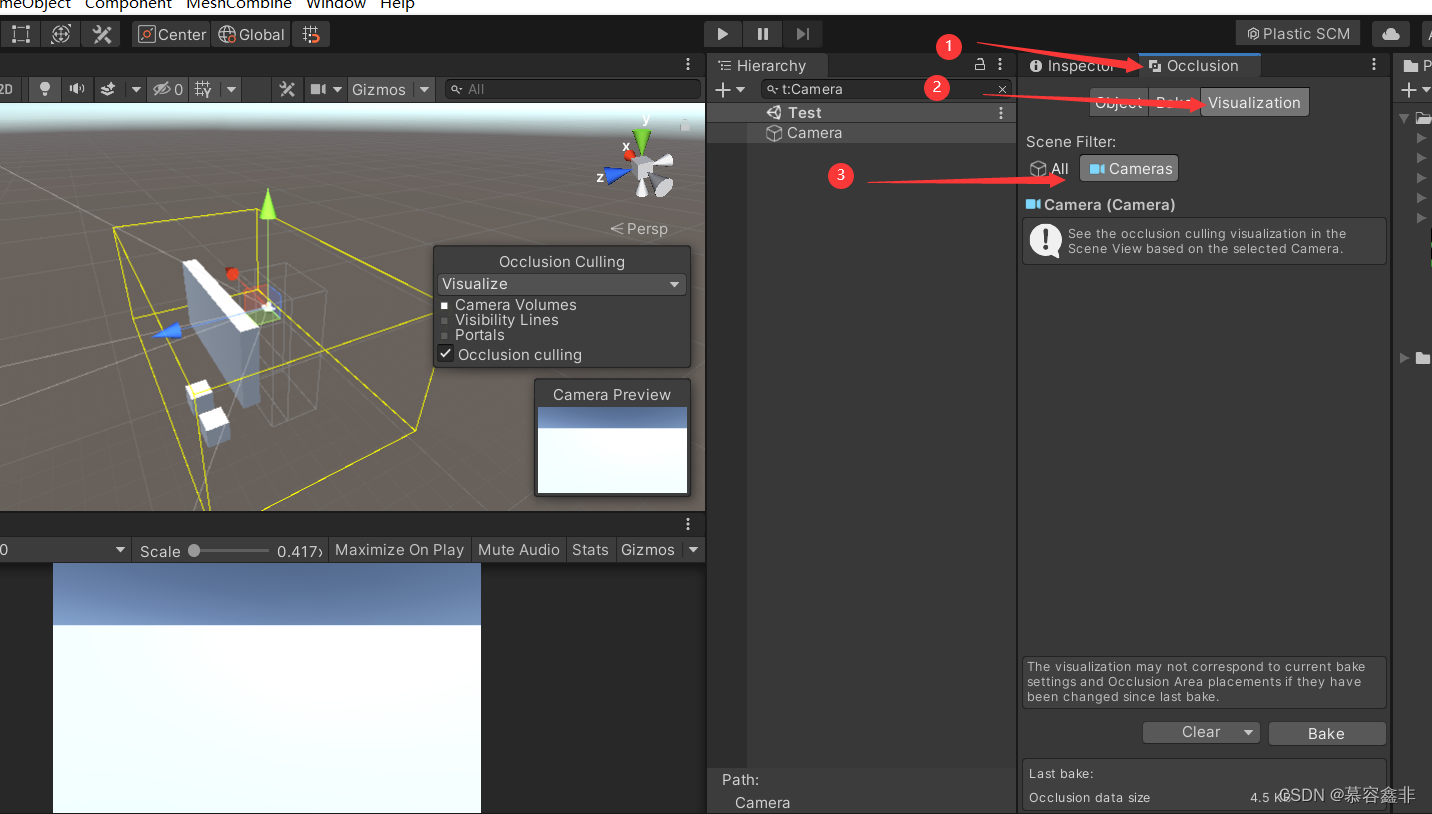Toggle scene view lighting bulb icon
This screenshot has height=814, width=1432.
tap(44, 89)
